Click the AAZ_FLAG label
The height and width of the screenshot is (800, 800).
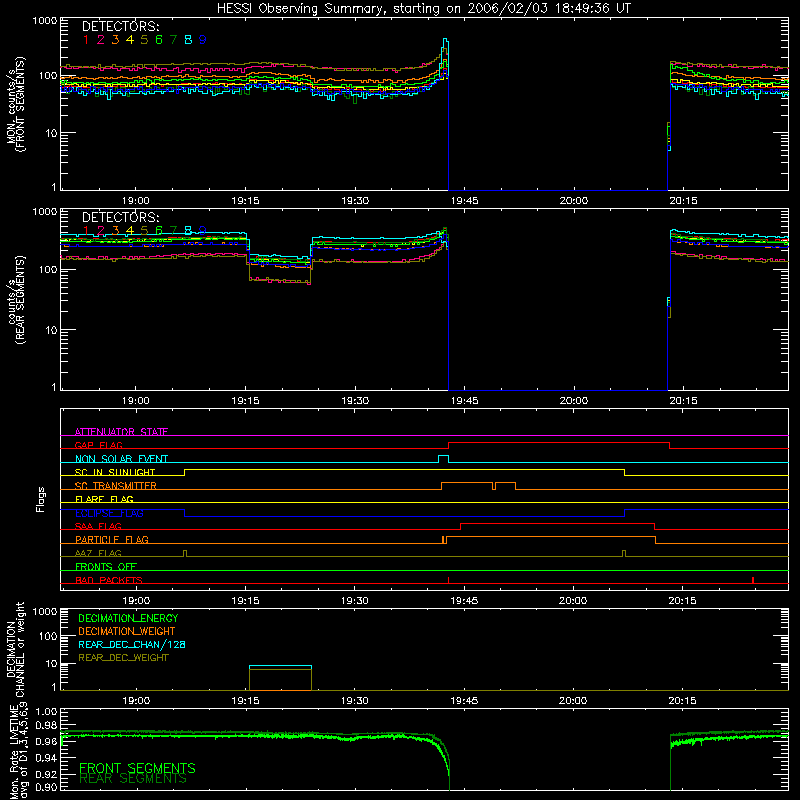(x=98, y=553)
